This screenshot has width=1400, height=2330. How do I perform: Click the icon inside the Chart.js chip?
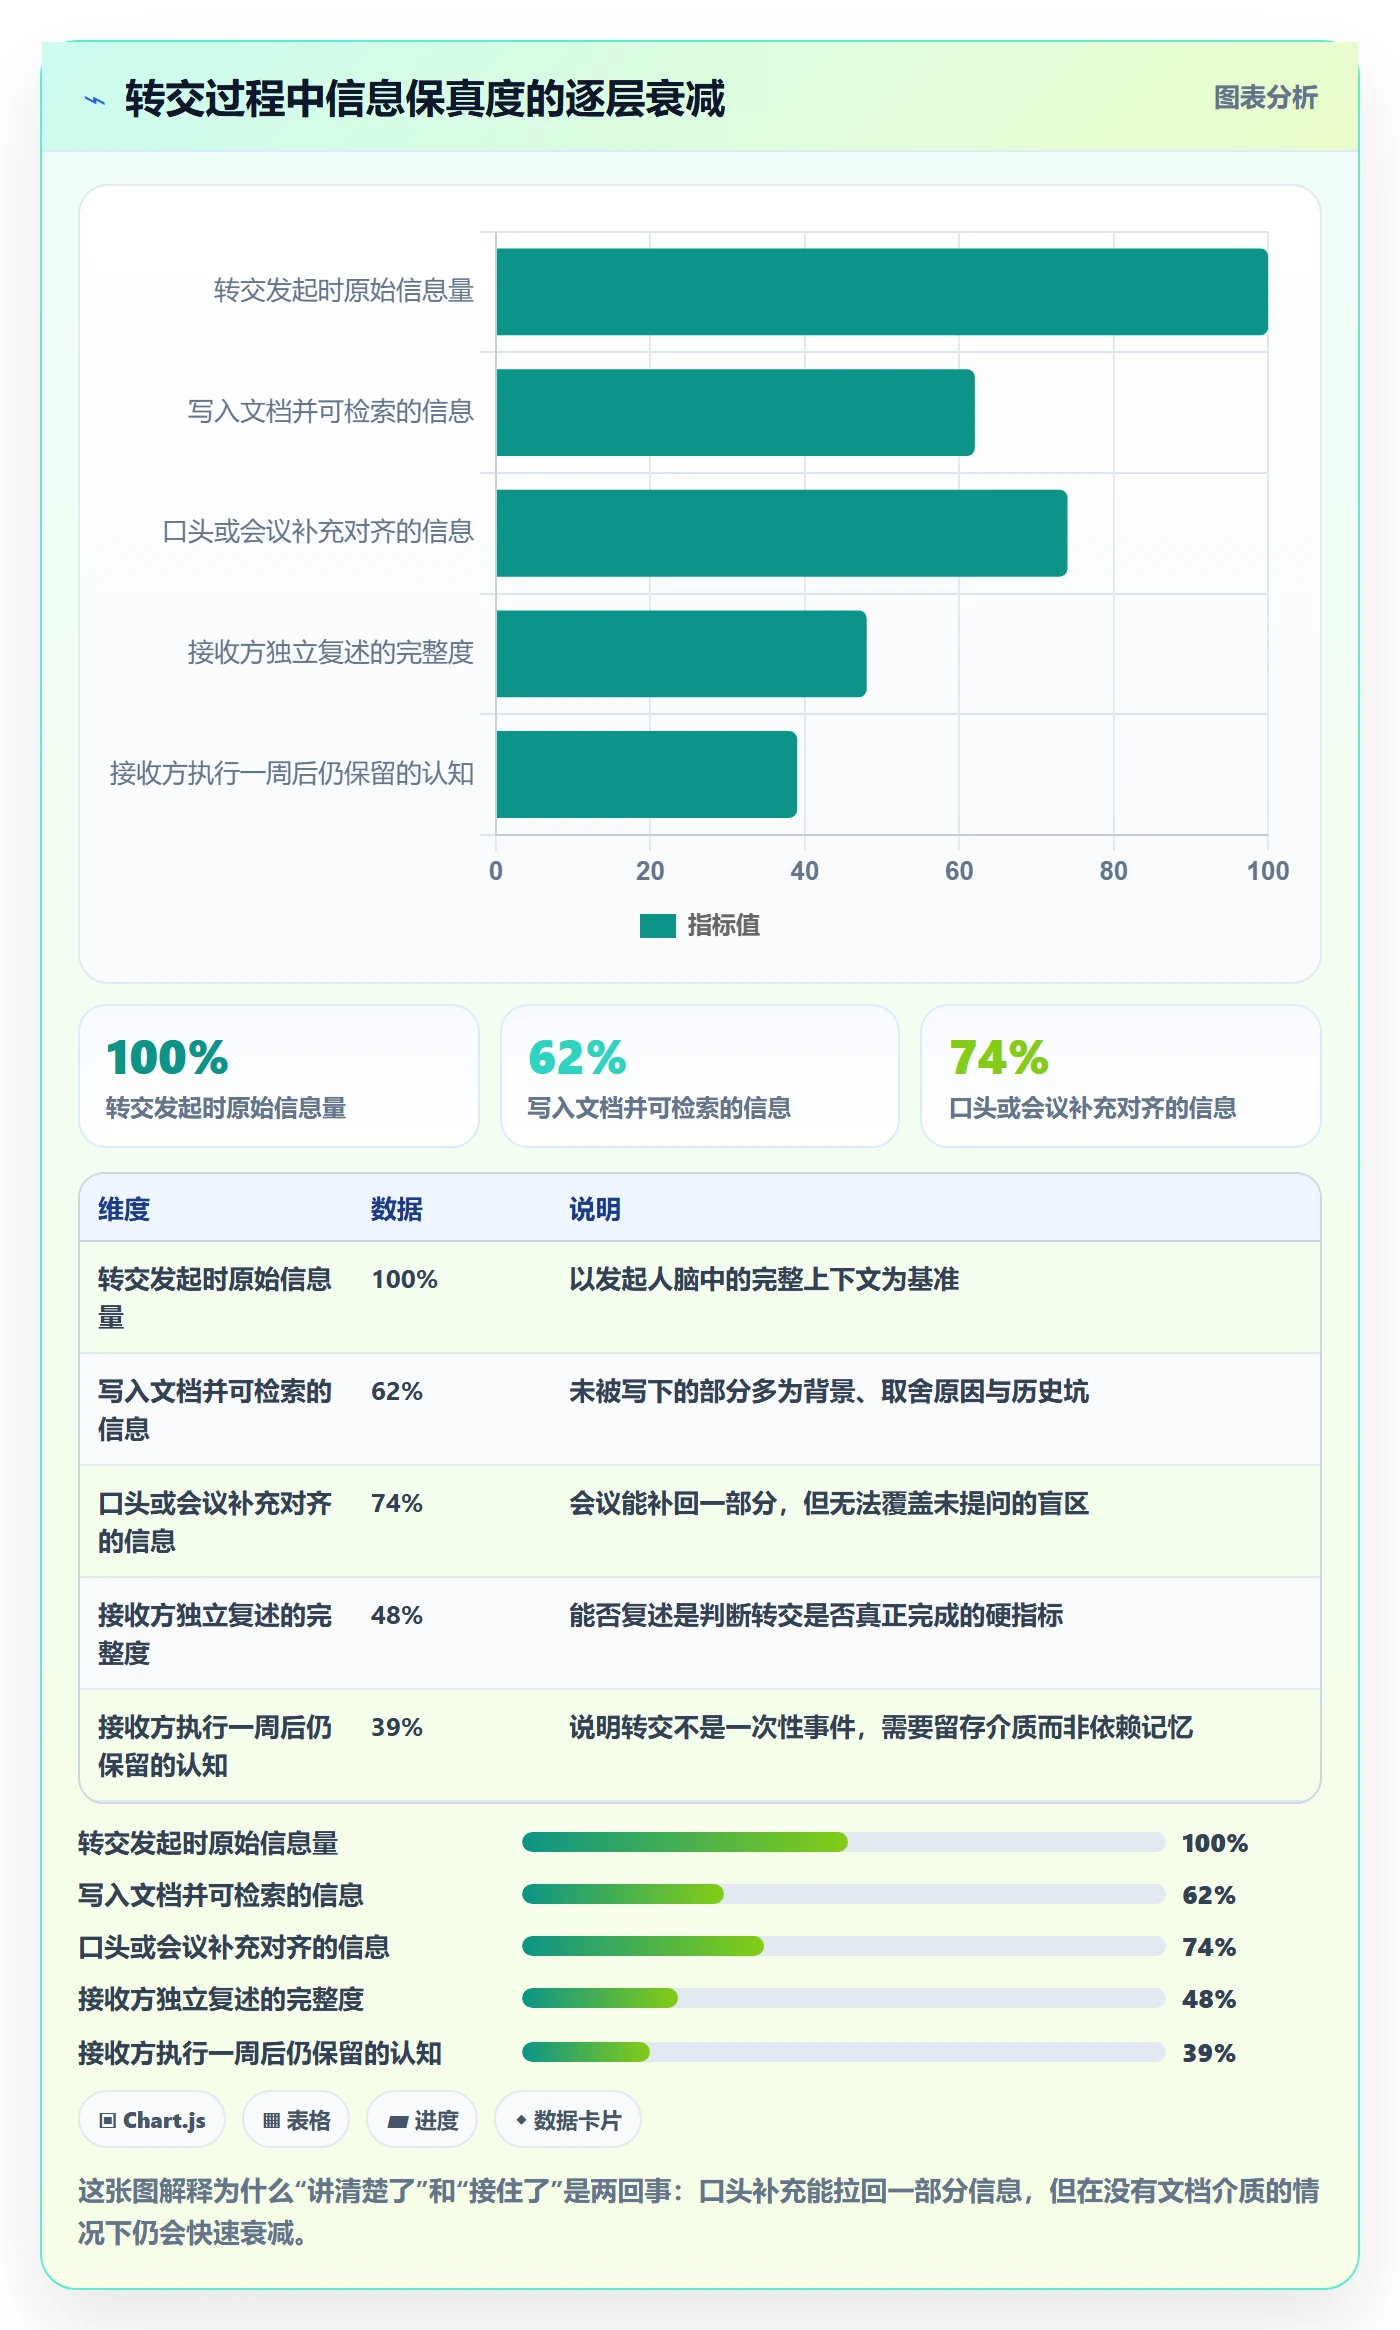pos(108,2120)
